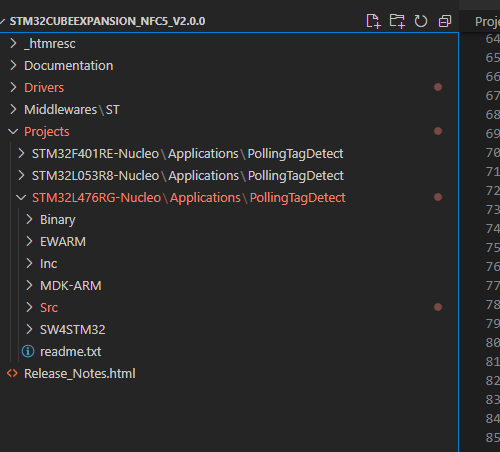Expand the EWARM folder chevron
This screenshot has width=500, height=452.
29,241
